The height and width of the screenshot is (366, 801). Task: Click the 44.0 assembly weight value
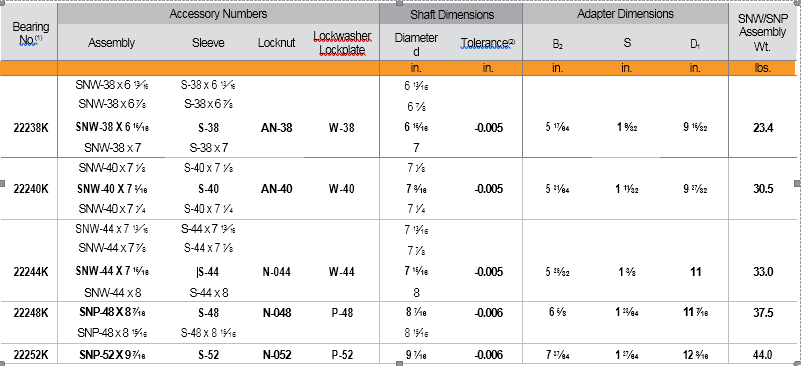tap(762, 355)
